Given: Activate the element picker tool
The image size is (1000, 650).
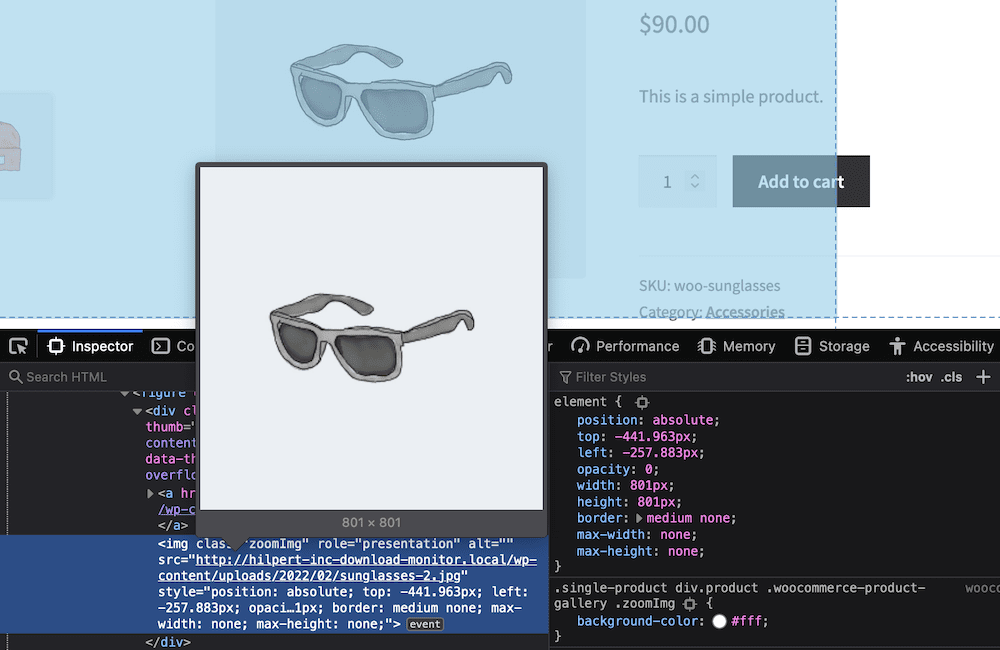Looking at the screenshot, I should point(18,346).
